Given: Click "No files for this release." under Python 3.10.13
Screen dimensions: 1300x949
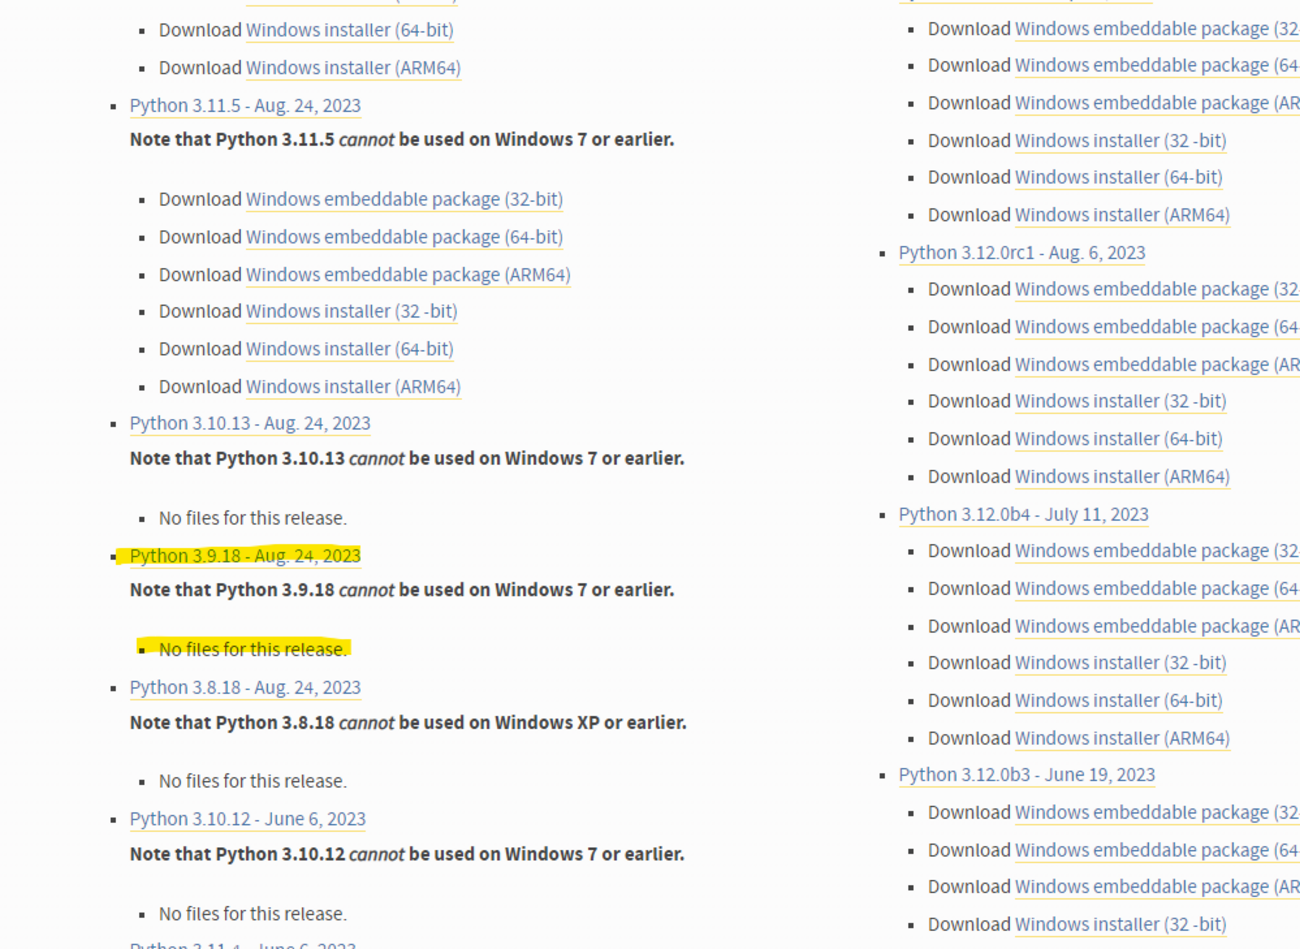Looking at the screenshot, I should (253, 519).
